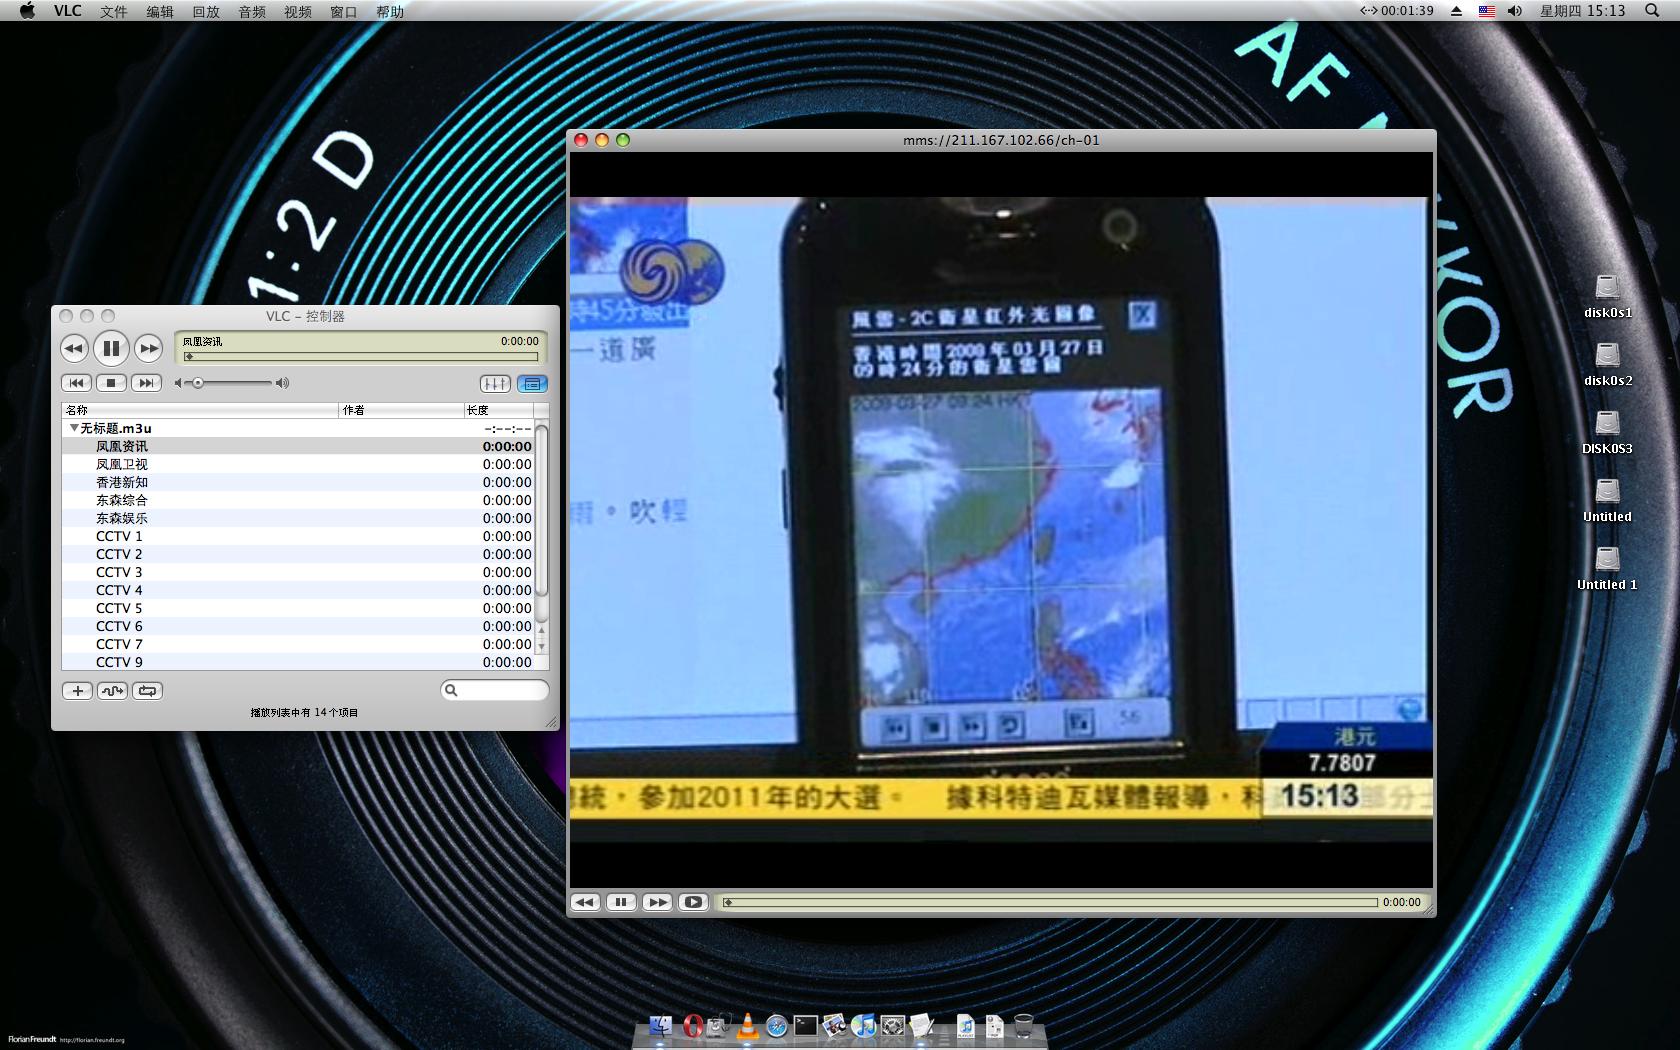Open the equalizer panel button
1680x1050 pixels.
click(495, 384)
